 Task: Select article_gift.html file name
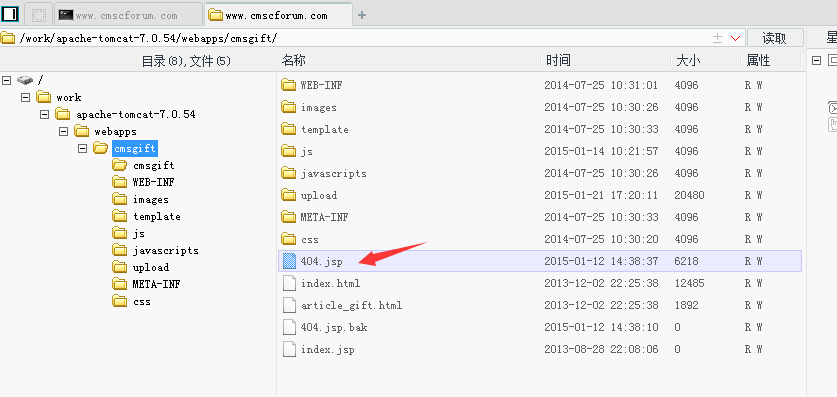[x=351, y=305]
